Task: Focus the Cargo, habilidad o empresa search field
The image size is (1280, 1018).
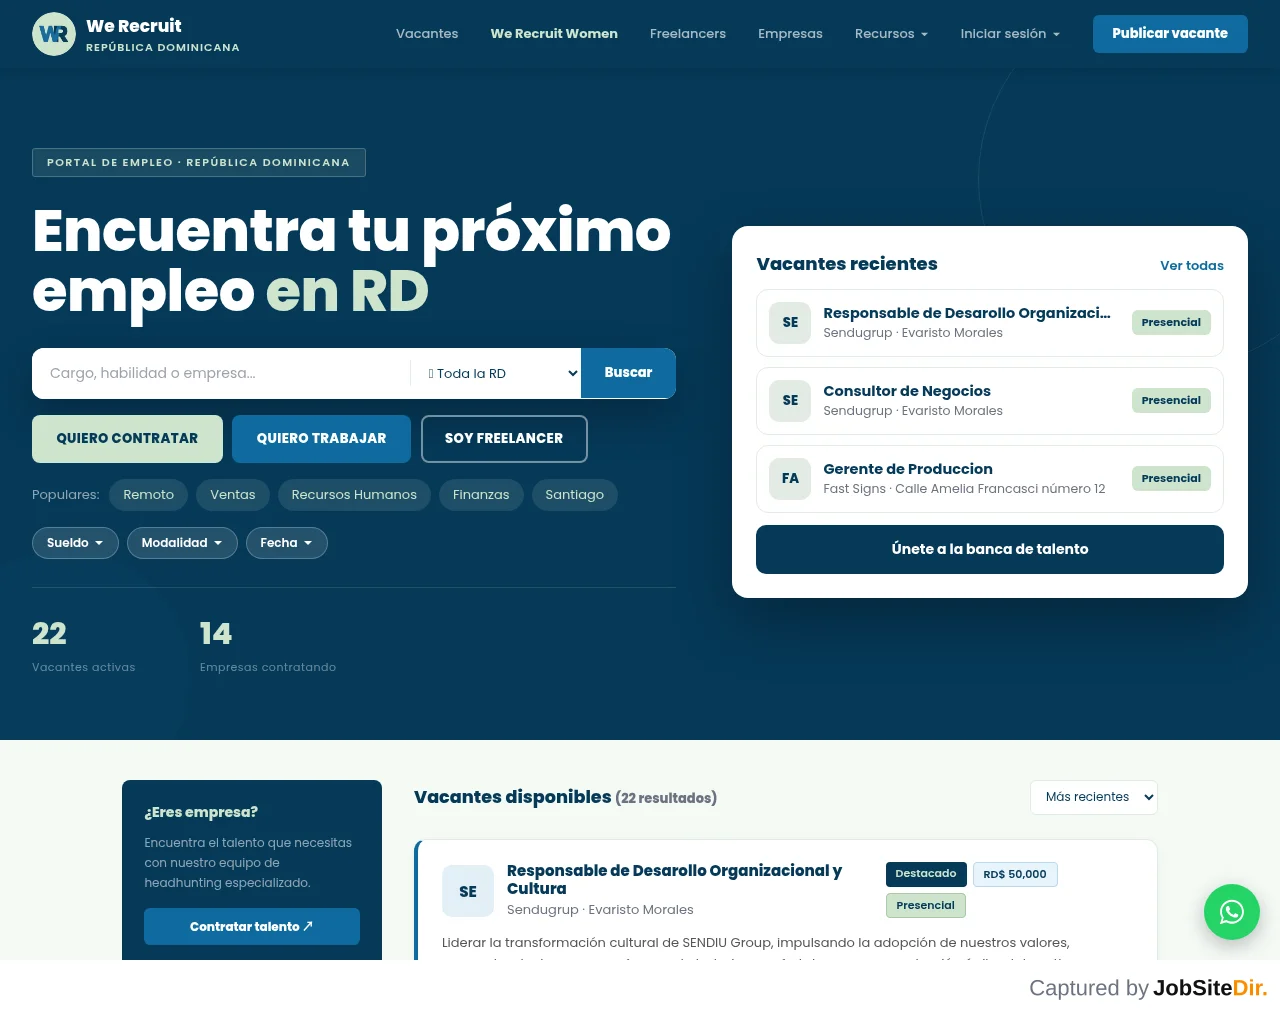Action: tap(221, 373)
